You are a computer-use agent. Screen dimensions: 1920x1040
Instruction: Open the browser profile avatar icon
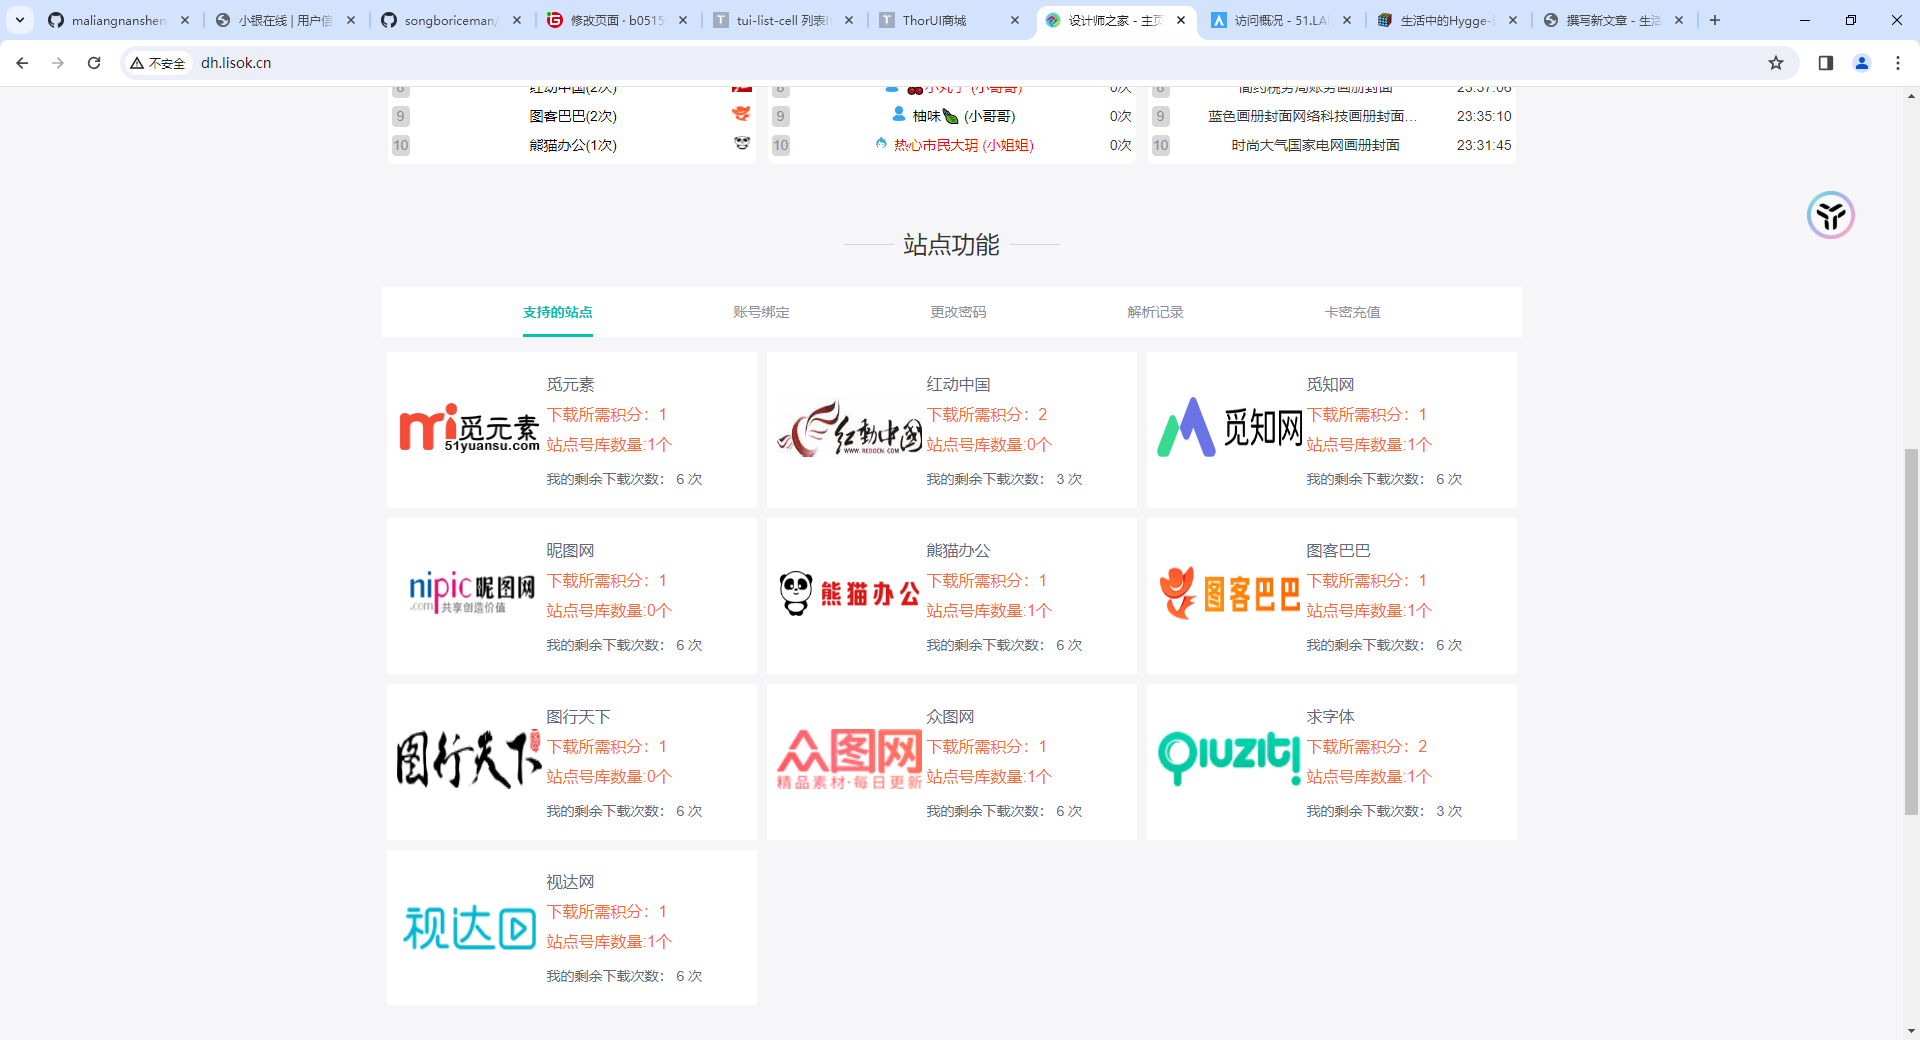(x=1862, y=63)
